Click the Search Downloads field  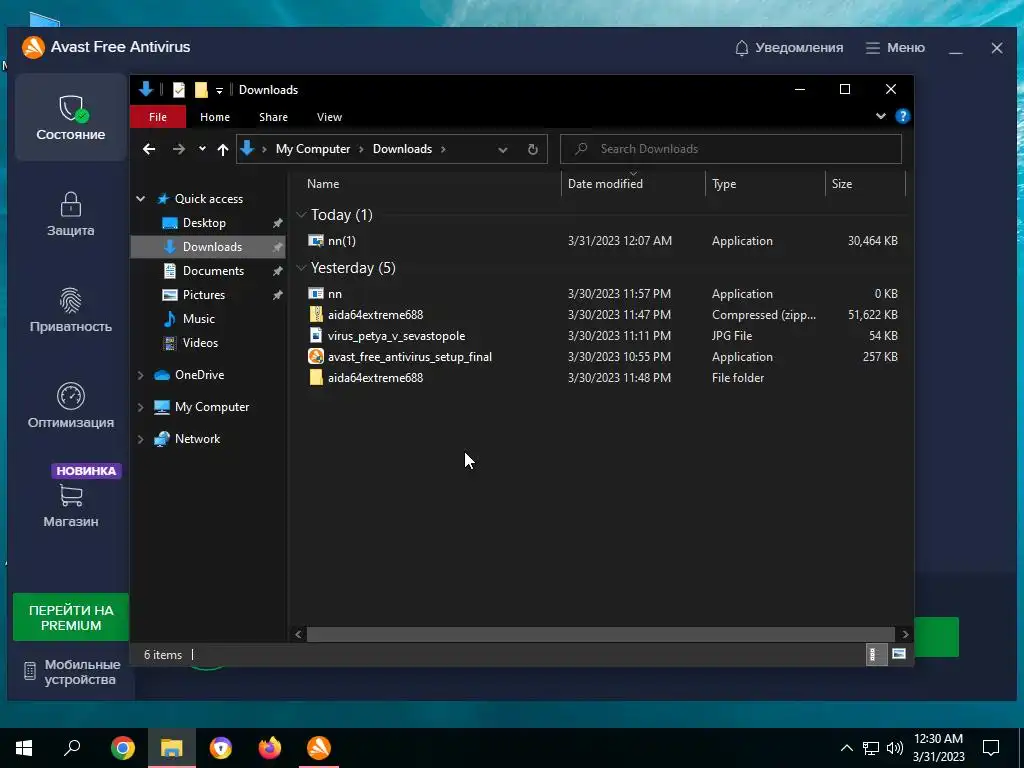tap(731, 149)
